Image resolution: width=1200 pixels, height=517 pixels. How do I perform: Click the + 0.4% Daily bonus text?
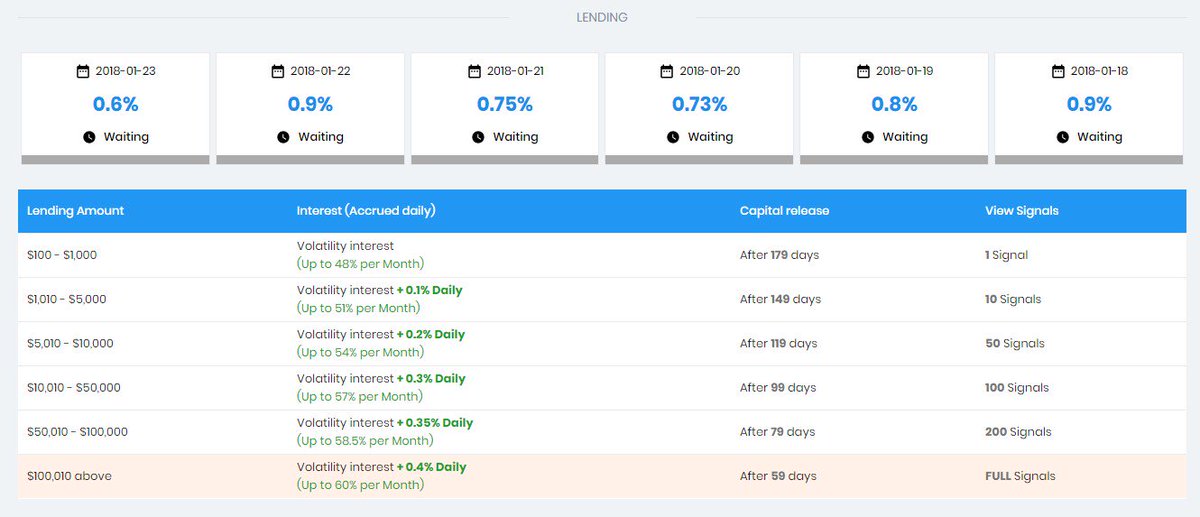pyautogui.click(x=431, y=466)
